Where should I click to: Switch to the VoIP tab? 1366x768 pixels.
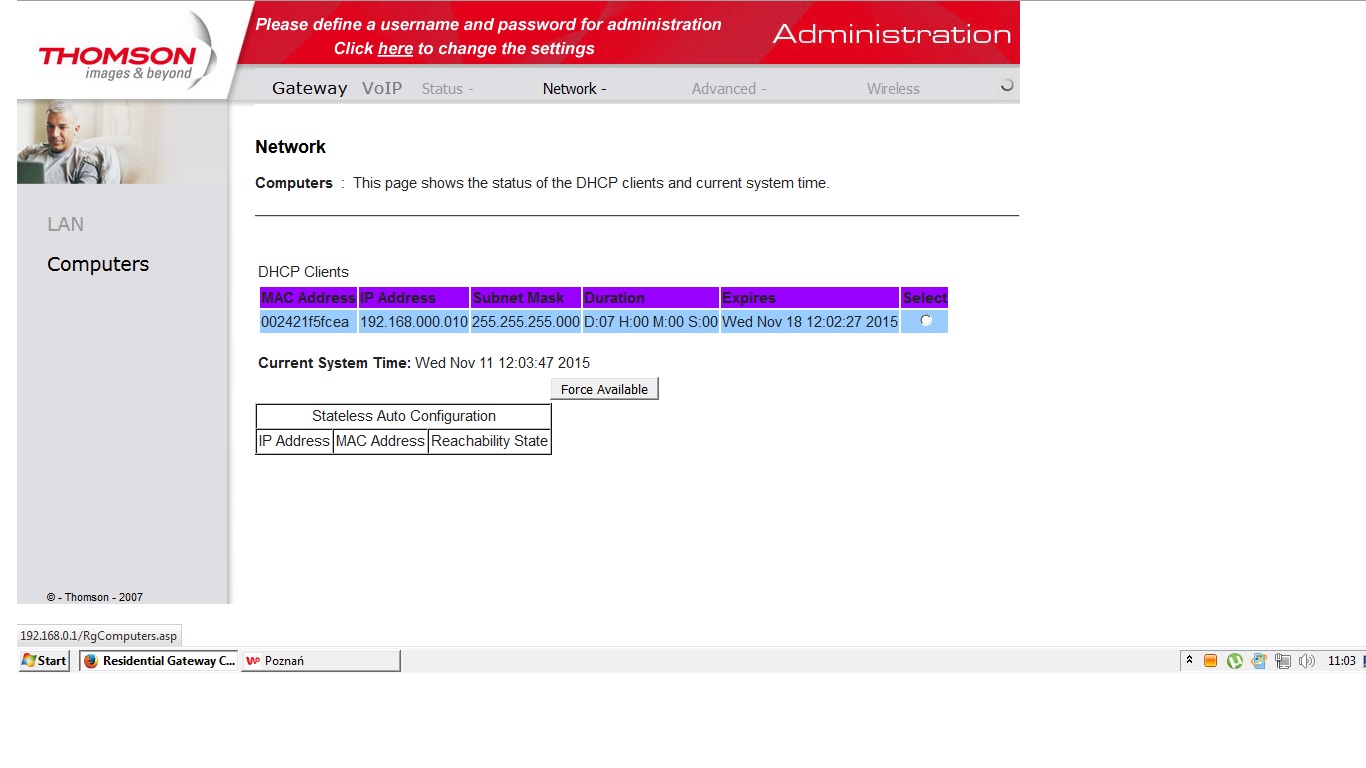382,88
